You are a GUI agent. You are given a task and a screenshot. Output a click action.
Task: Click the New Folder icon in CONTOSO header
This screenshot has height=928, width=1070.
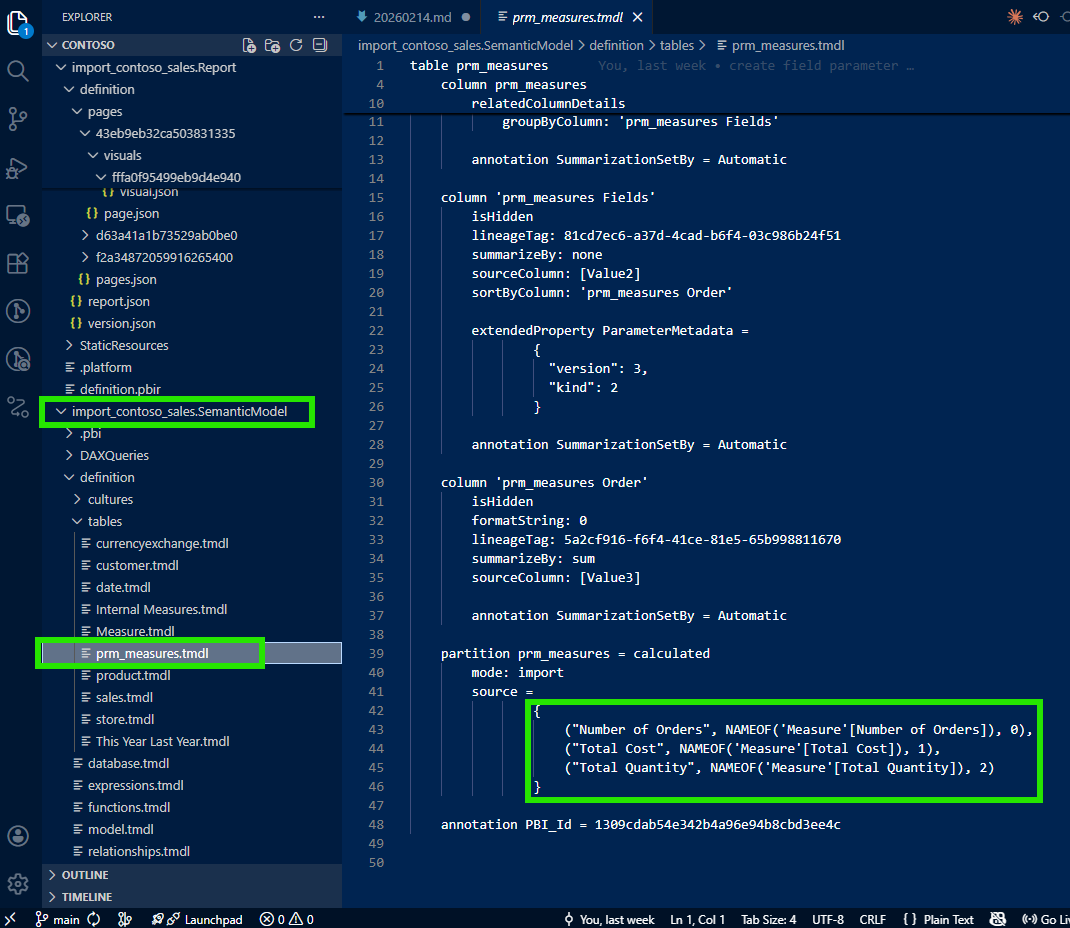click(272, 45)
